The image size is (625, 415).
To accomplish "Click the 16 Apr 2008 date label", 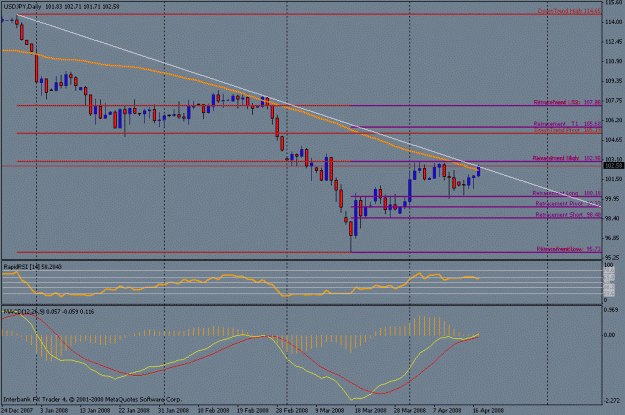I will coord(488,410).
